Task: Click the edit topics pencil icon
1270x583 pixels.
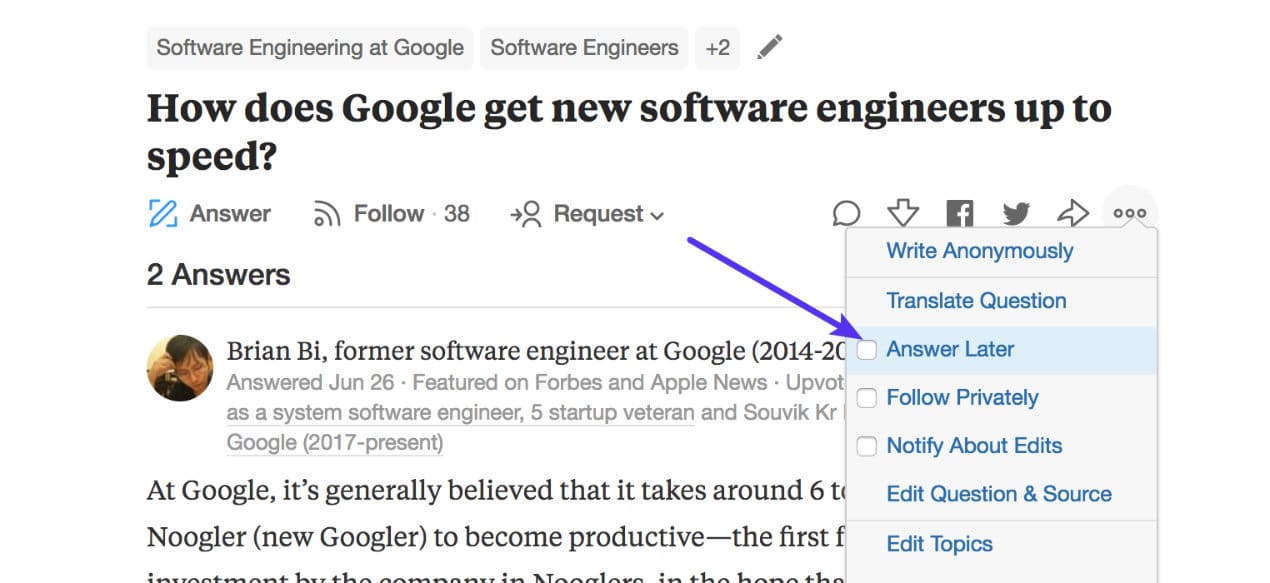Action: tap(770, 46)
